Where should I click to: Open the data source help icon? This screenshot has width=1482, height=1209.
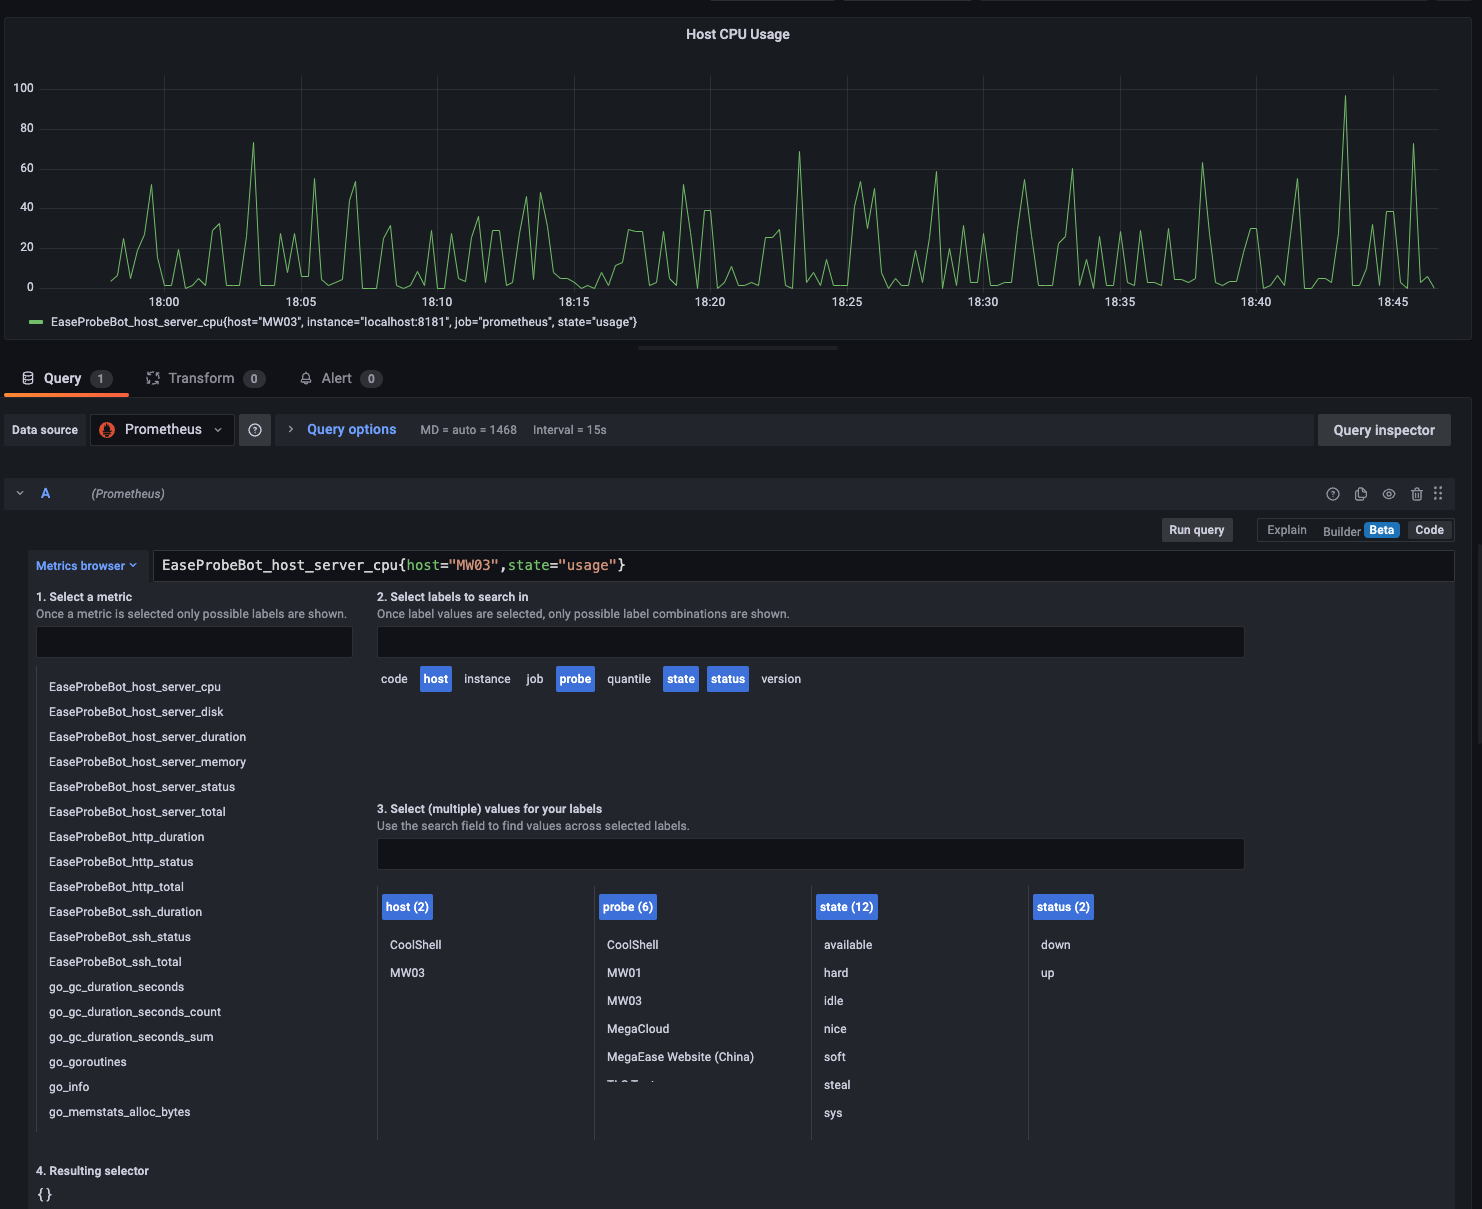[x=255, y=430]
